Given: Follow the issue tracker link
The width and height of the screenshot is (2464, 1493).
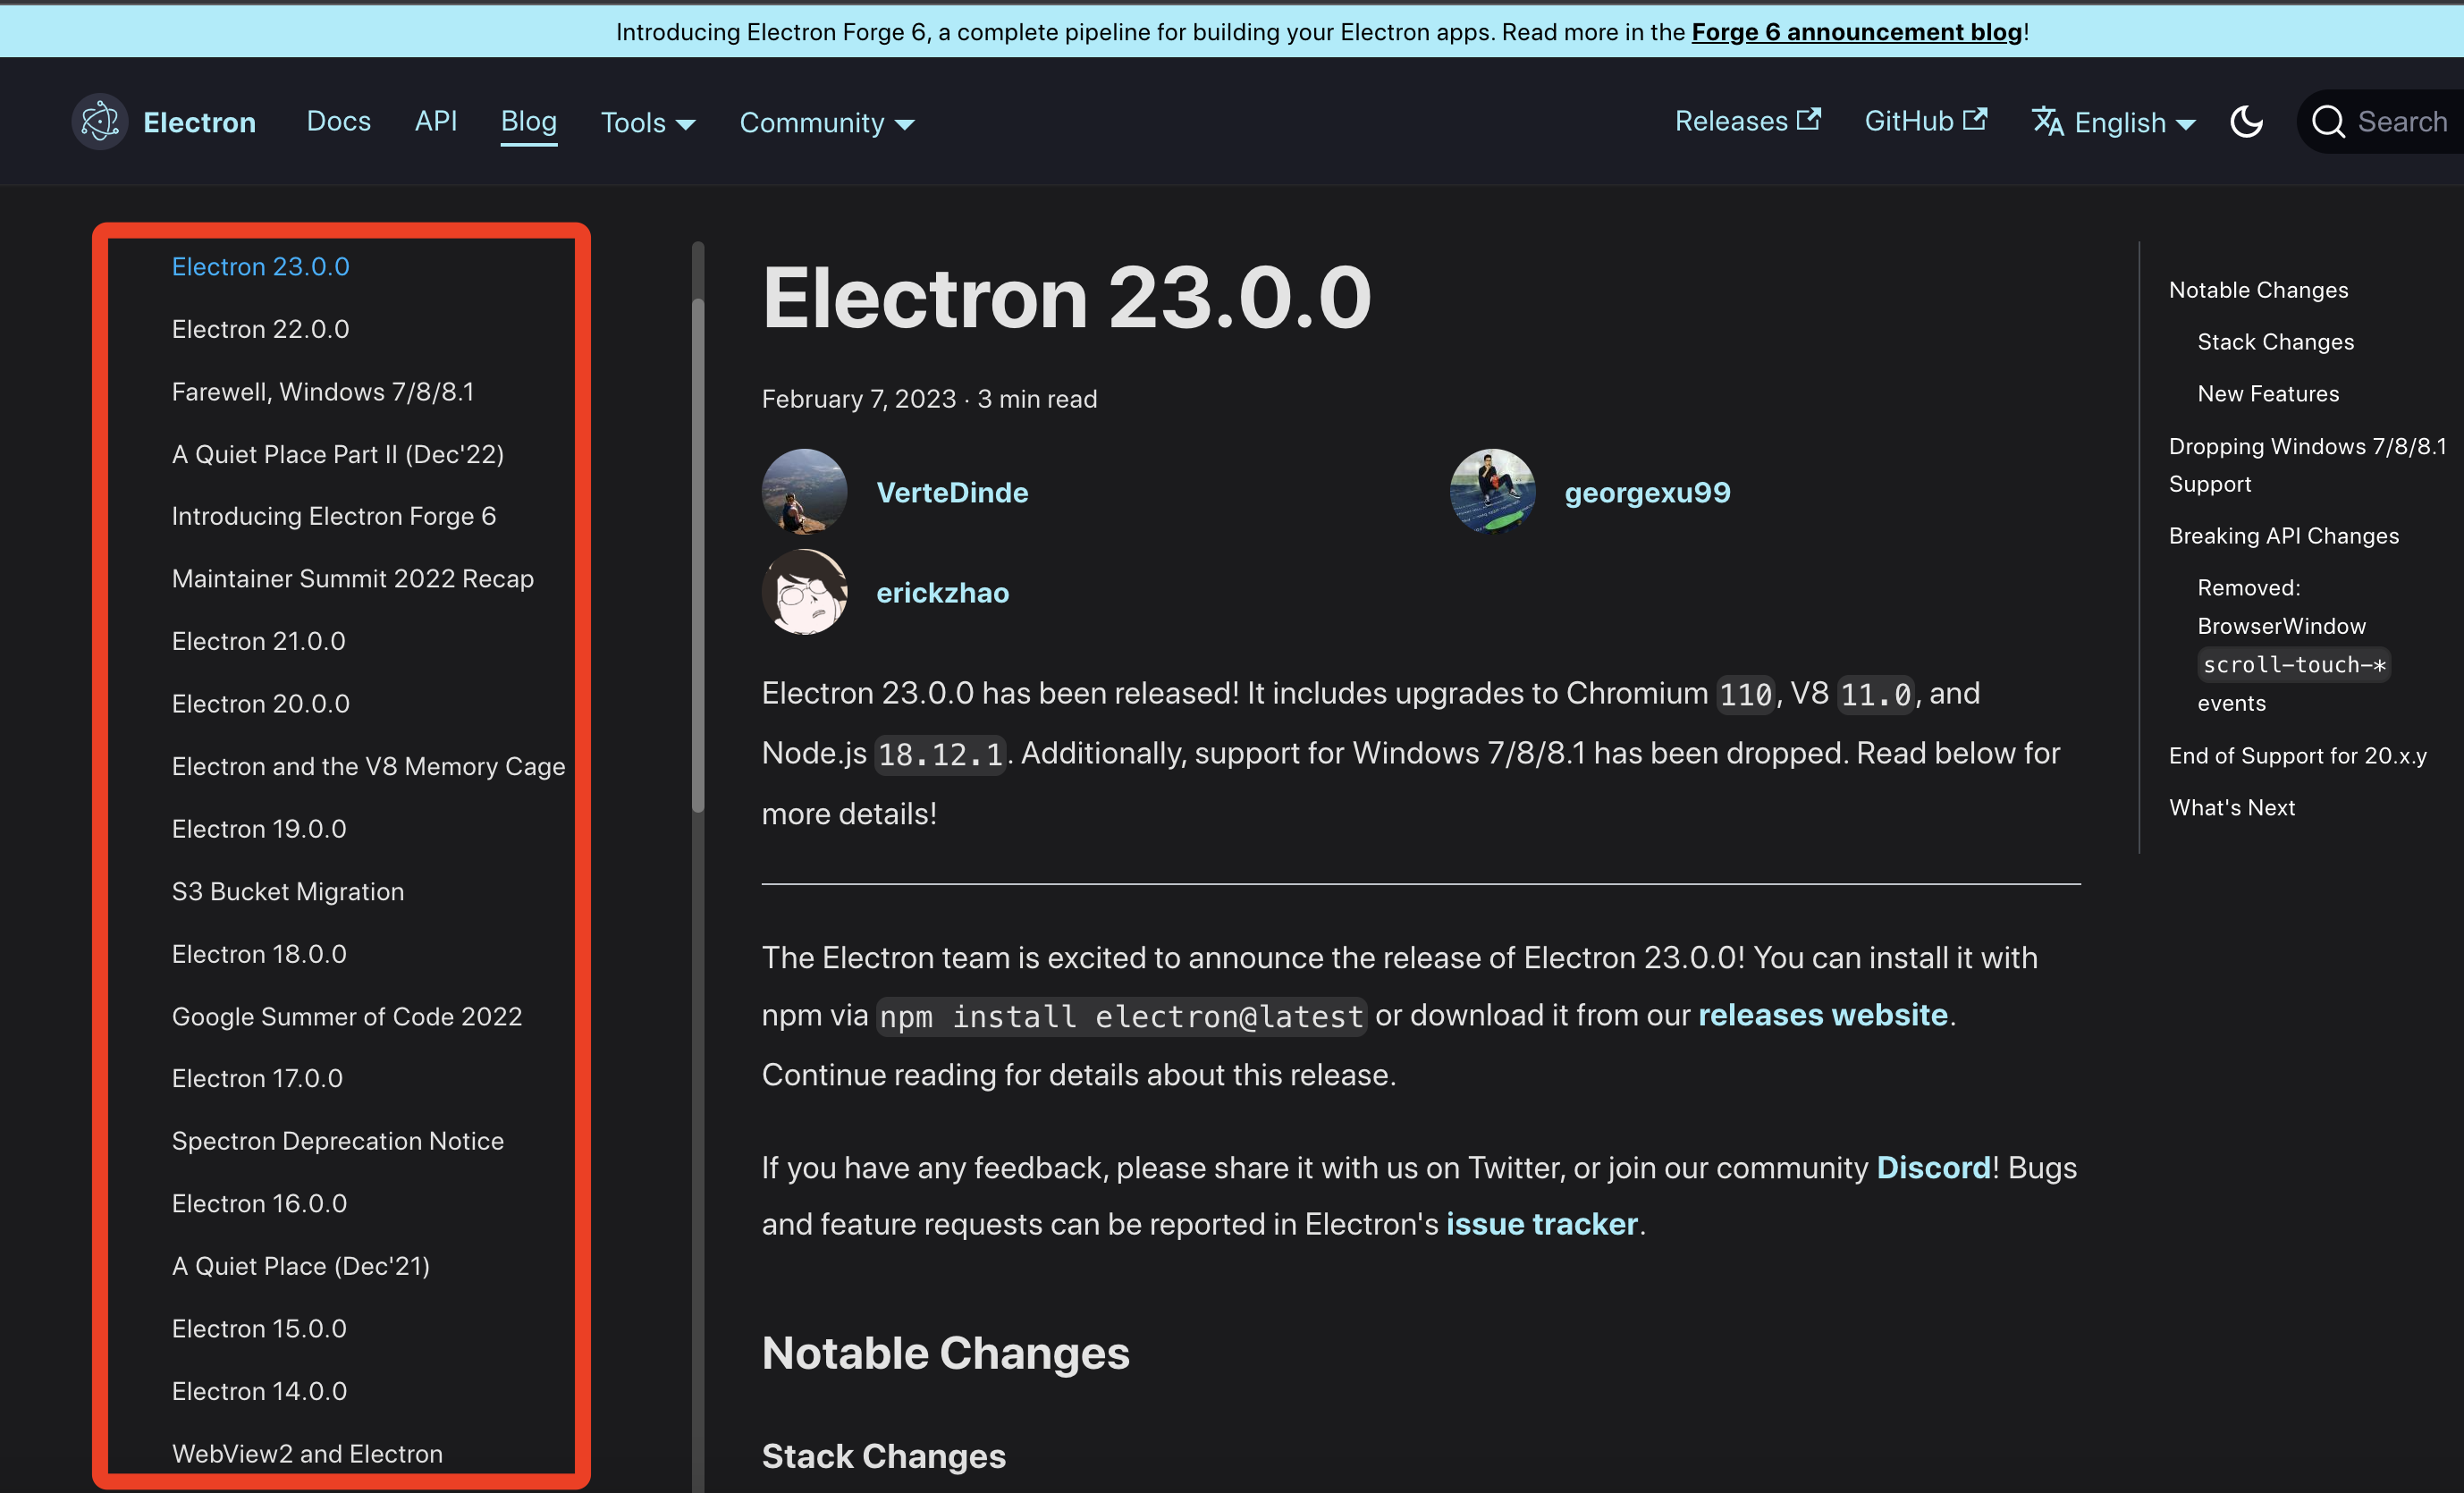Looking at the screenshot, I should pos(1541,1223).
